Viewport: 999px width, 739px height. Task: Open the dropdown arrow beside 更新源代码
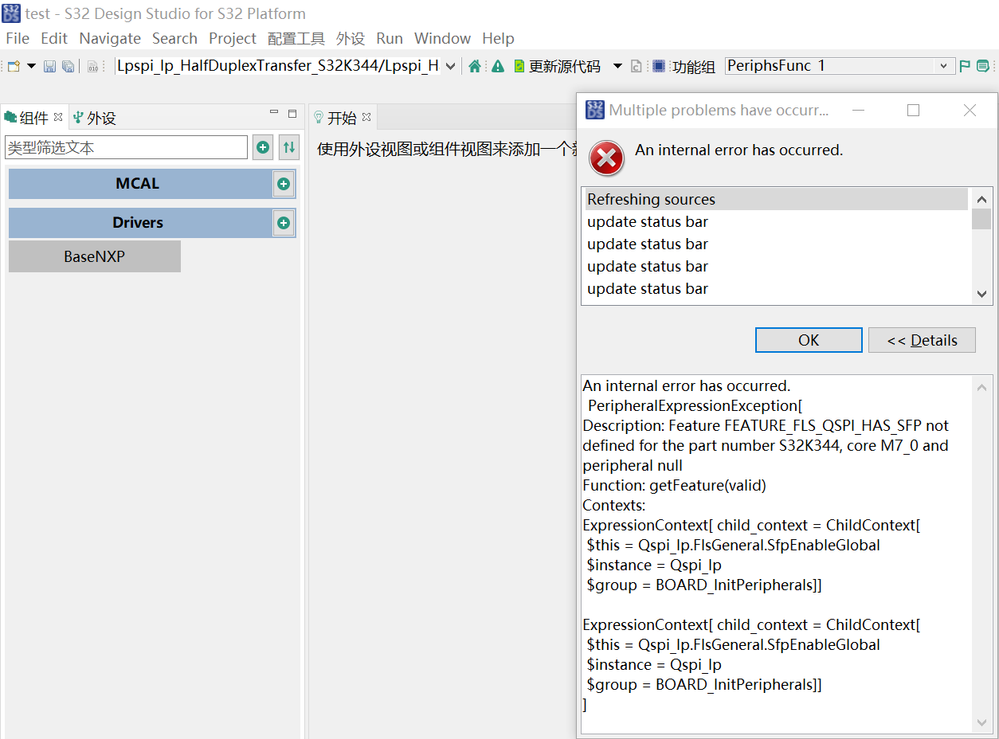[x=617, y=66]
